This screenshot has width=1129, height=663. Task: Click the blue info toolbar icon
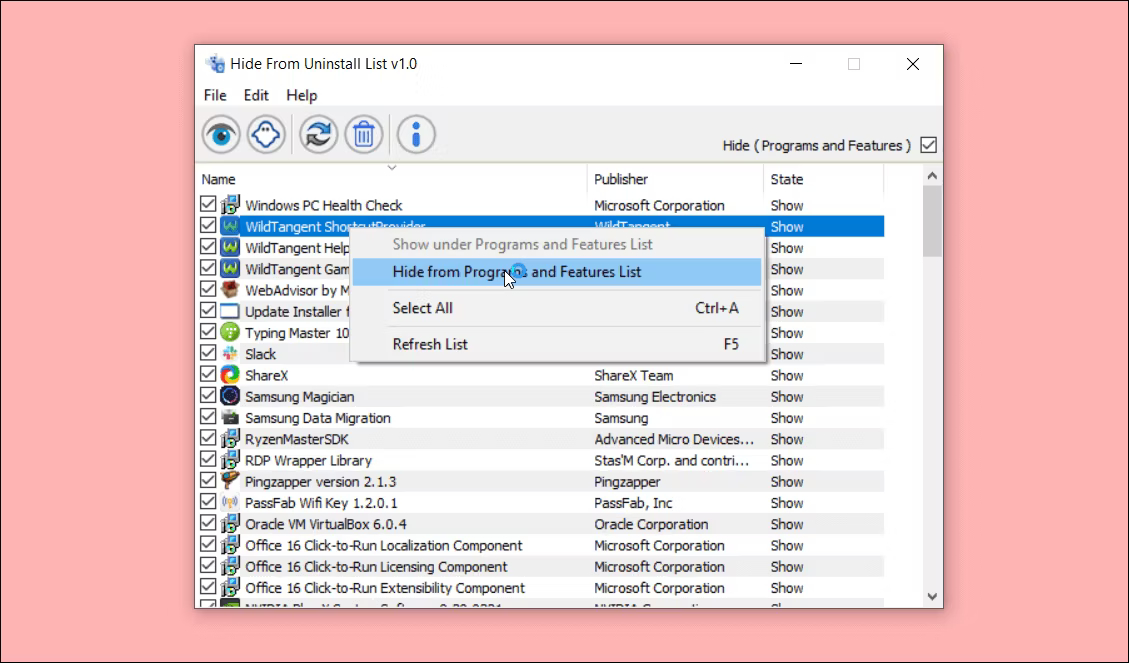416,134
